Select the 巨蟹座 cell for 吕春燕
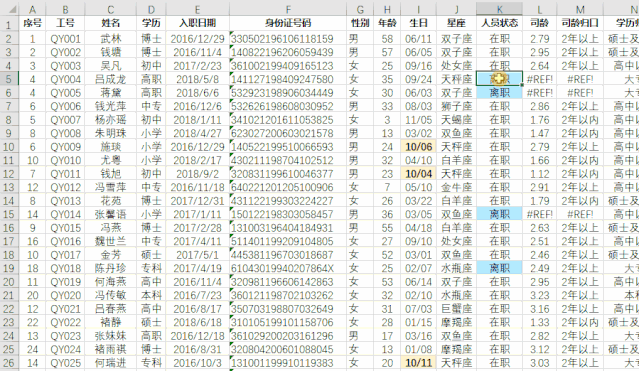 (456, 309)
